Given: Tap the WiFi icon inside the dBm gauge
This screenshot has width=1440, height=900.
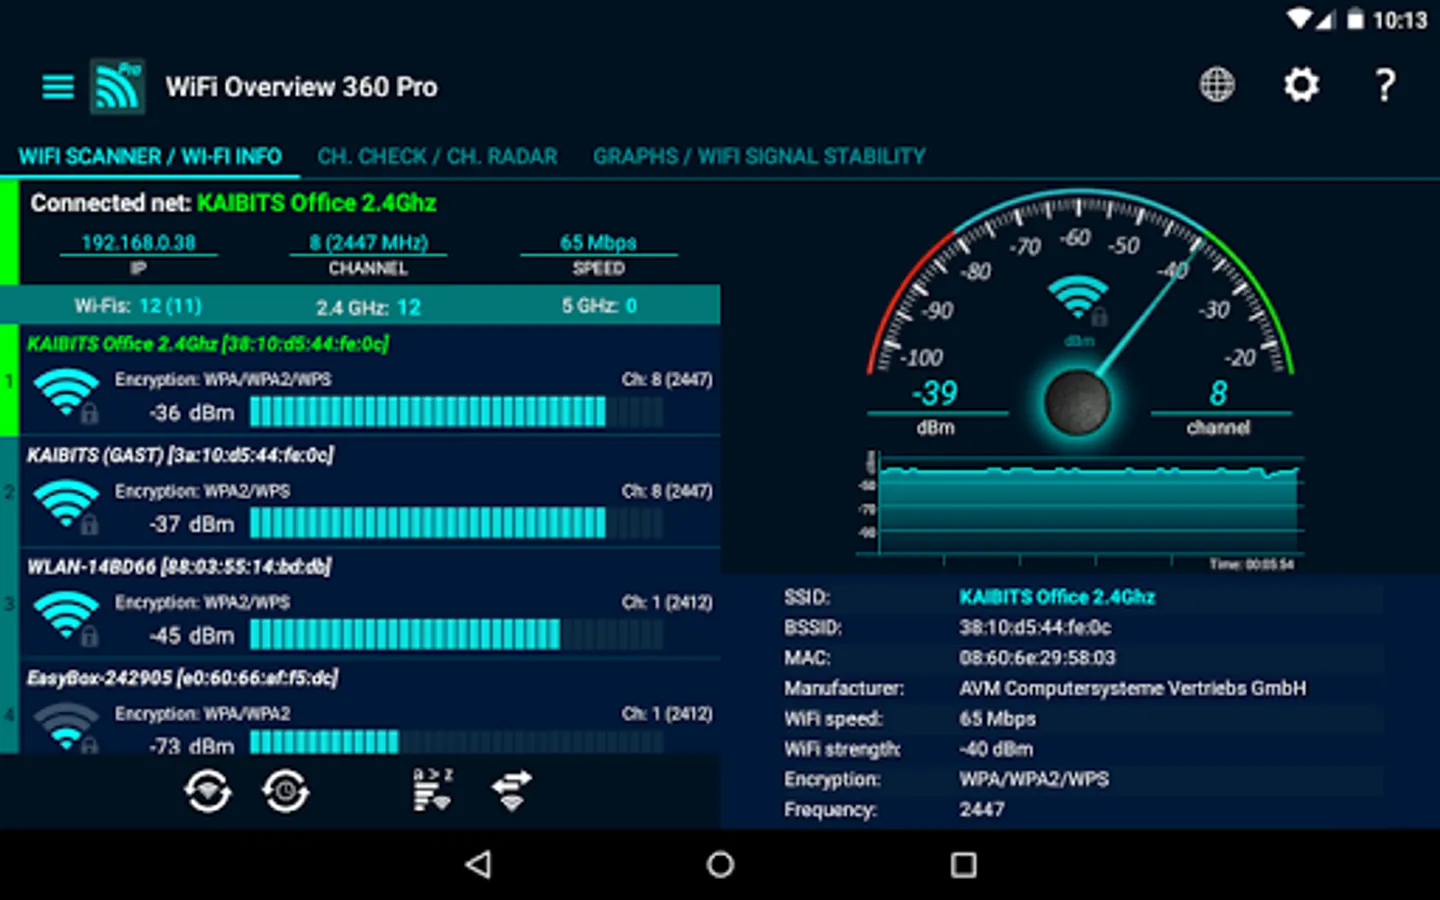Looking at the screenshot, I should coord(1078,299).
